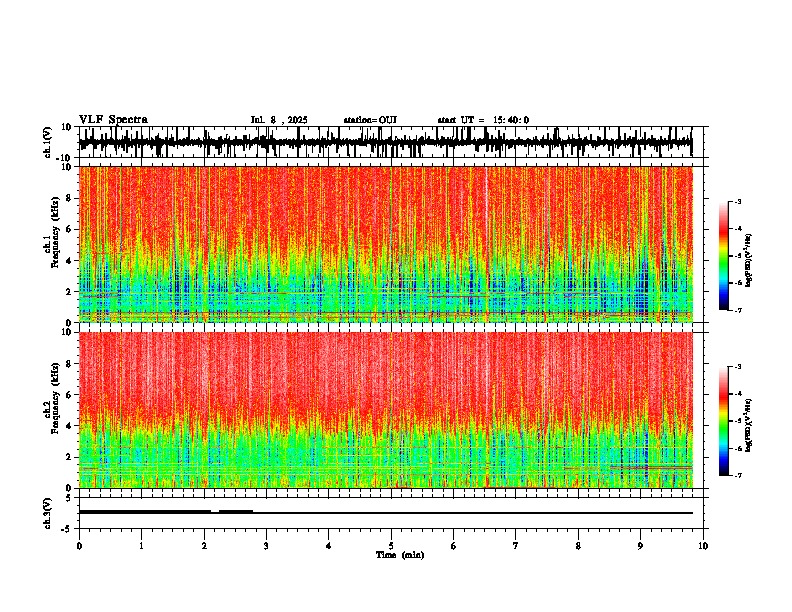
Task: Click the '-7' value on ch.2 colorbar
Action: pyautogui.click(x=737, y=475)
